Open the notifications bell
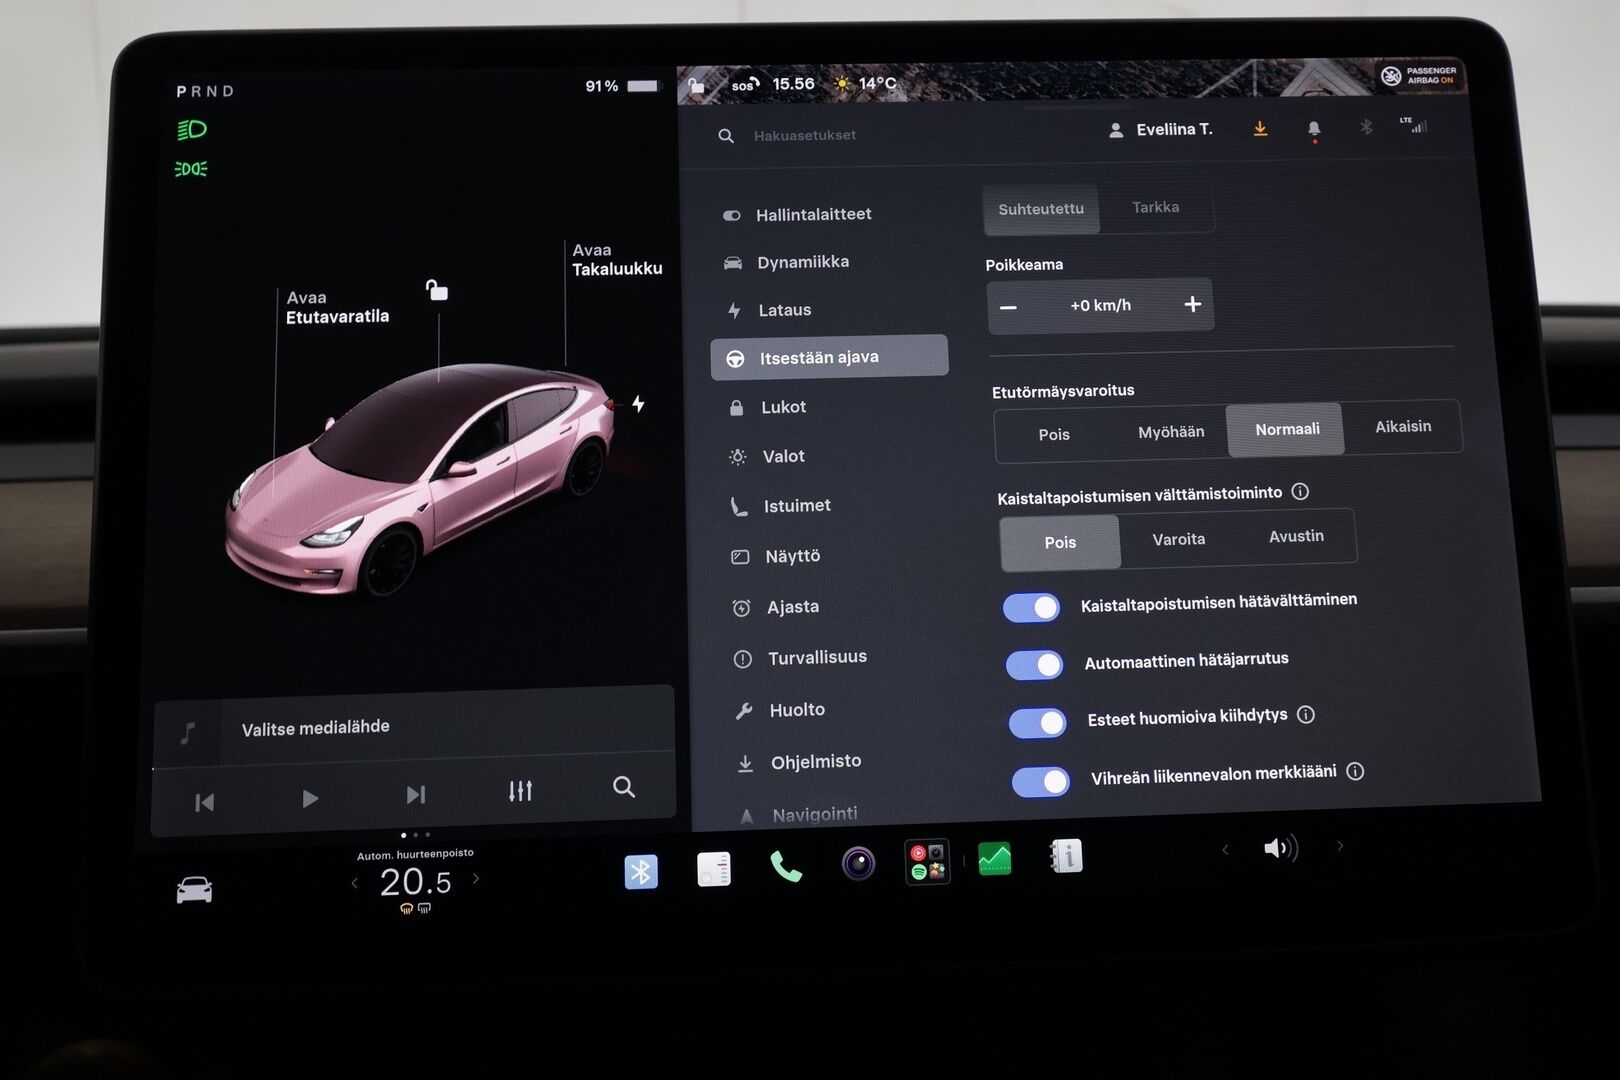 (x=1314, y=129)
